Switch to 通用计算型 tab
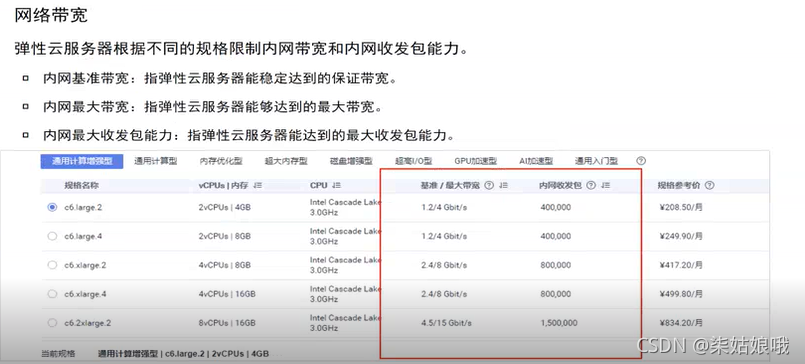Image resolution: width=805 pixels, height=364 pixels. (x=156, y=161)
